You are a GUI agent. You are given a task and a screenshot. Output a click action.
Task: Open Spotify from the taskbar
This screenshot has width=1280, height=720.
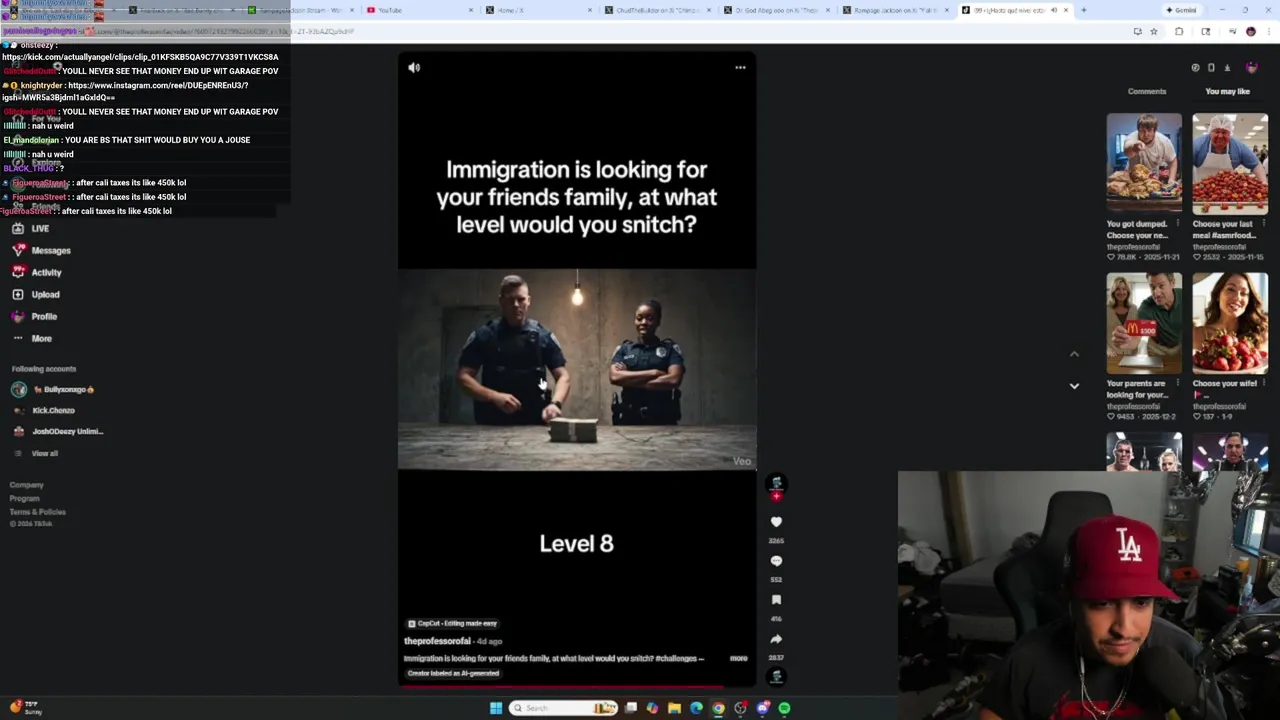pos(784,708)
